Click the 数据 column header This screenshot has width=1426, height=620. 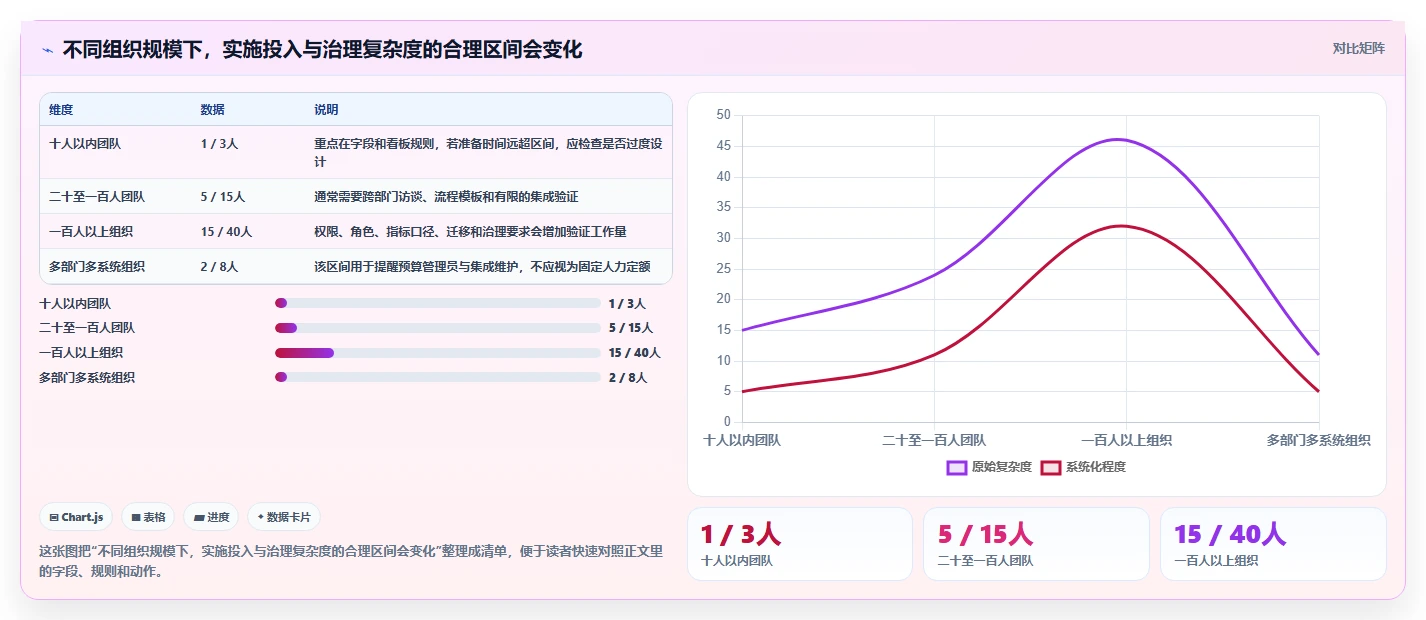tap(212, 110)
